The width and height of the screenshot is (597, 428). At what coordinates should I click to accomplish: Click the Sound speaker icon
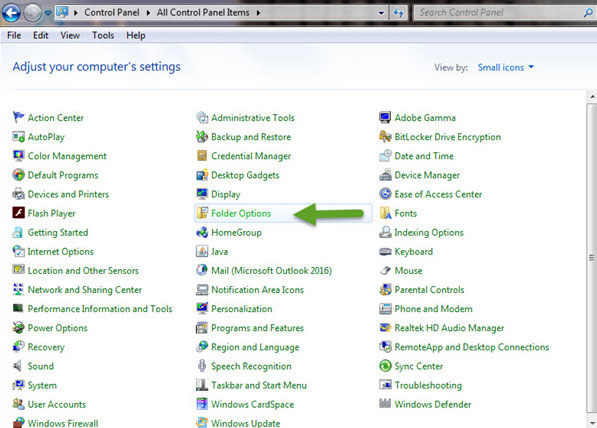click(x=18, y=366)
